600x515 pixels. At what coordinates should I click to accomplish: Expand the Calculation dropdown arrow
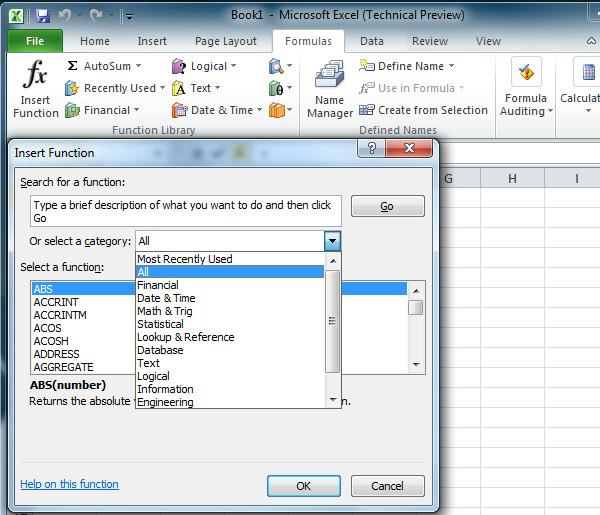pos(589,111)
